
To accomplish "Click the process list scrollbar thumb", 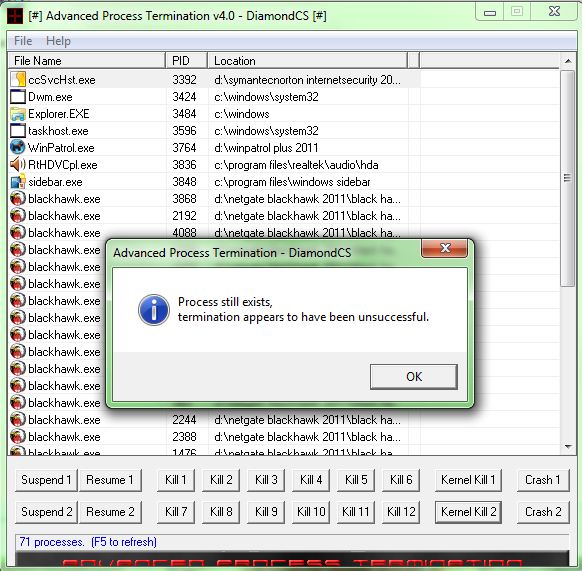I will [567, 178].
